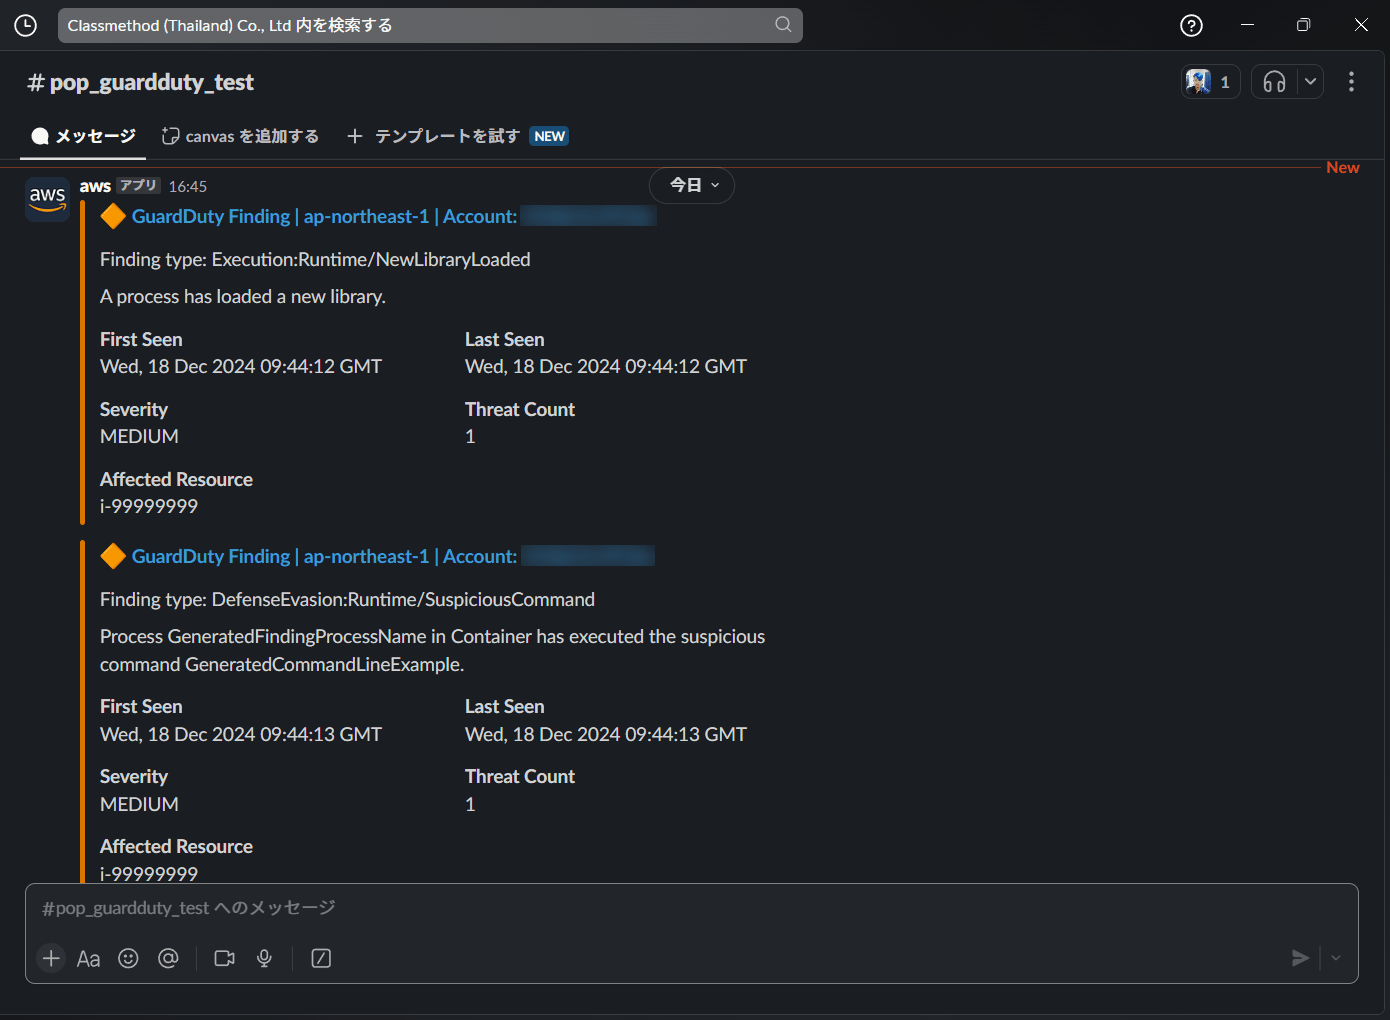Click the search magnifier icon
The width and height of the screenshot is (1390, 1020).
[x=783, y=24]
